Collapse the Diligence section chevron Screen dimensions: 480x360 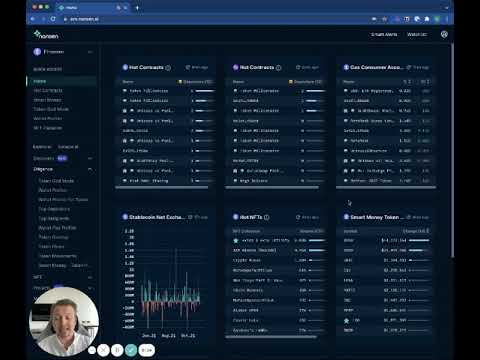90,169
